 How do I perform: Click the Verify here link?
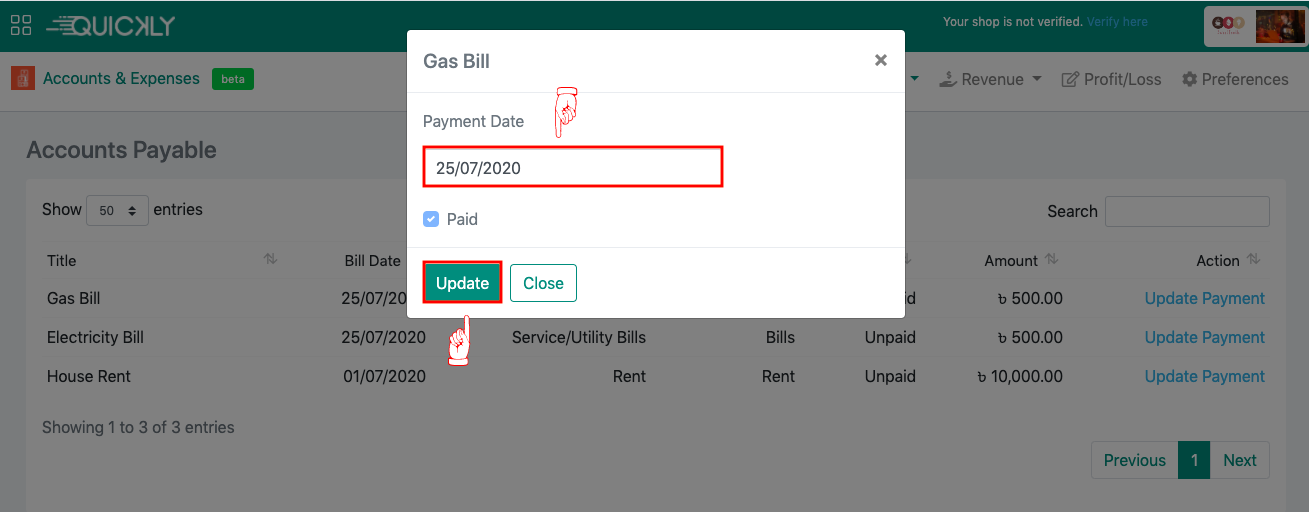[x=1117, y=21]
